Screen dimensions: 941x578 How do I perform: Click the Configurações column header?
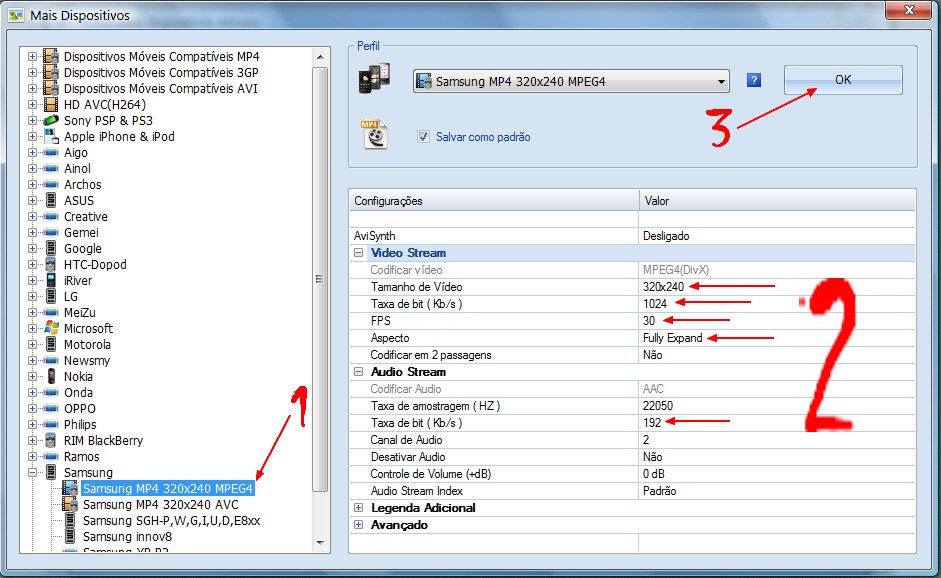click(x=494, y=200)
